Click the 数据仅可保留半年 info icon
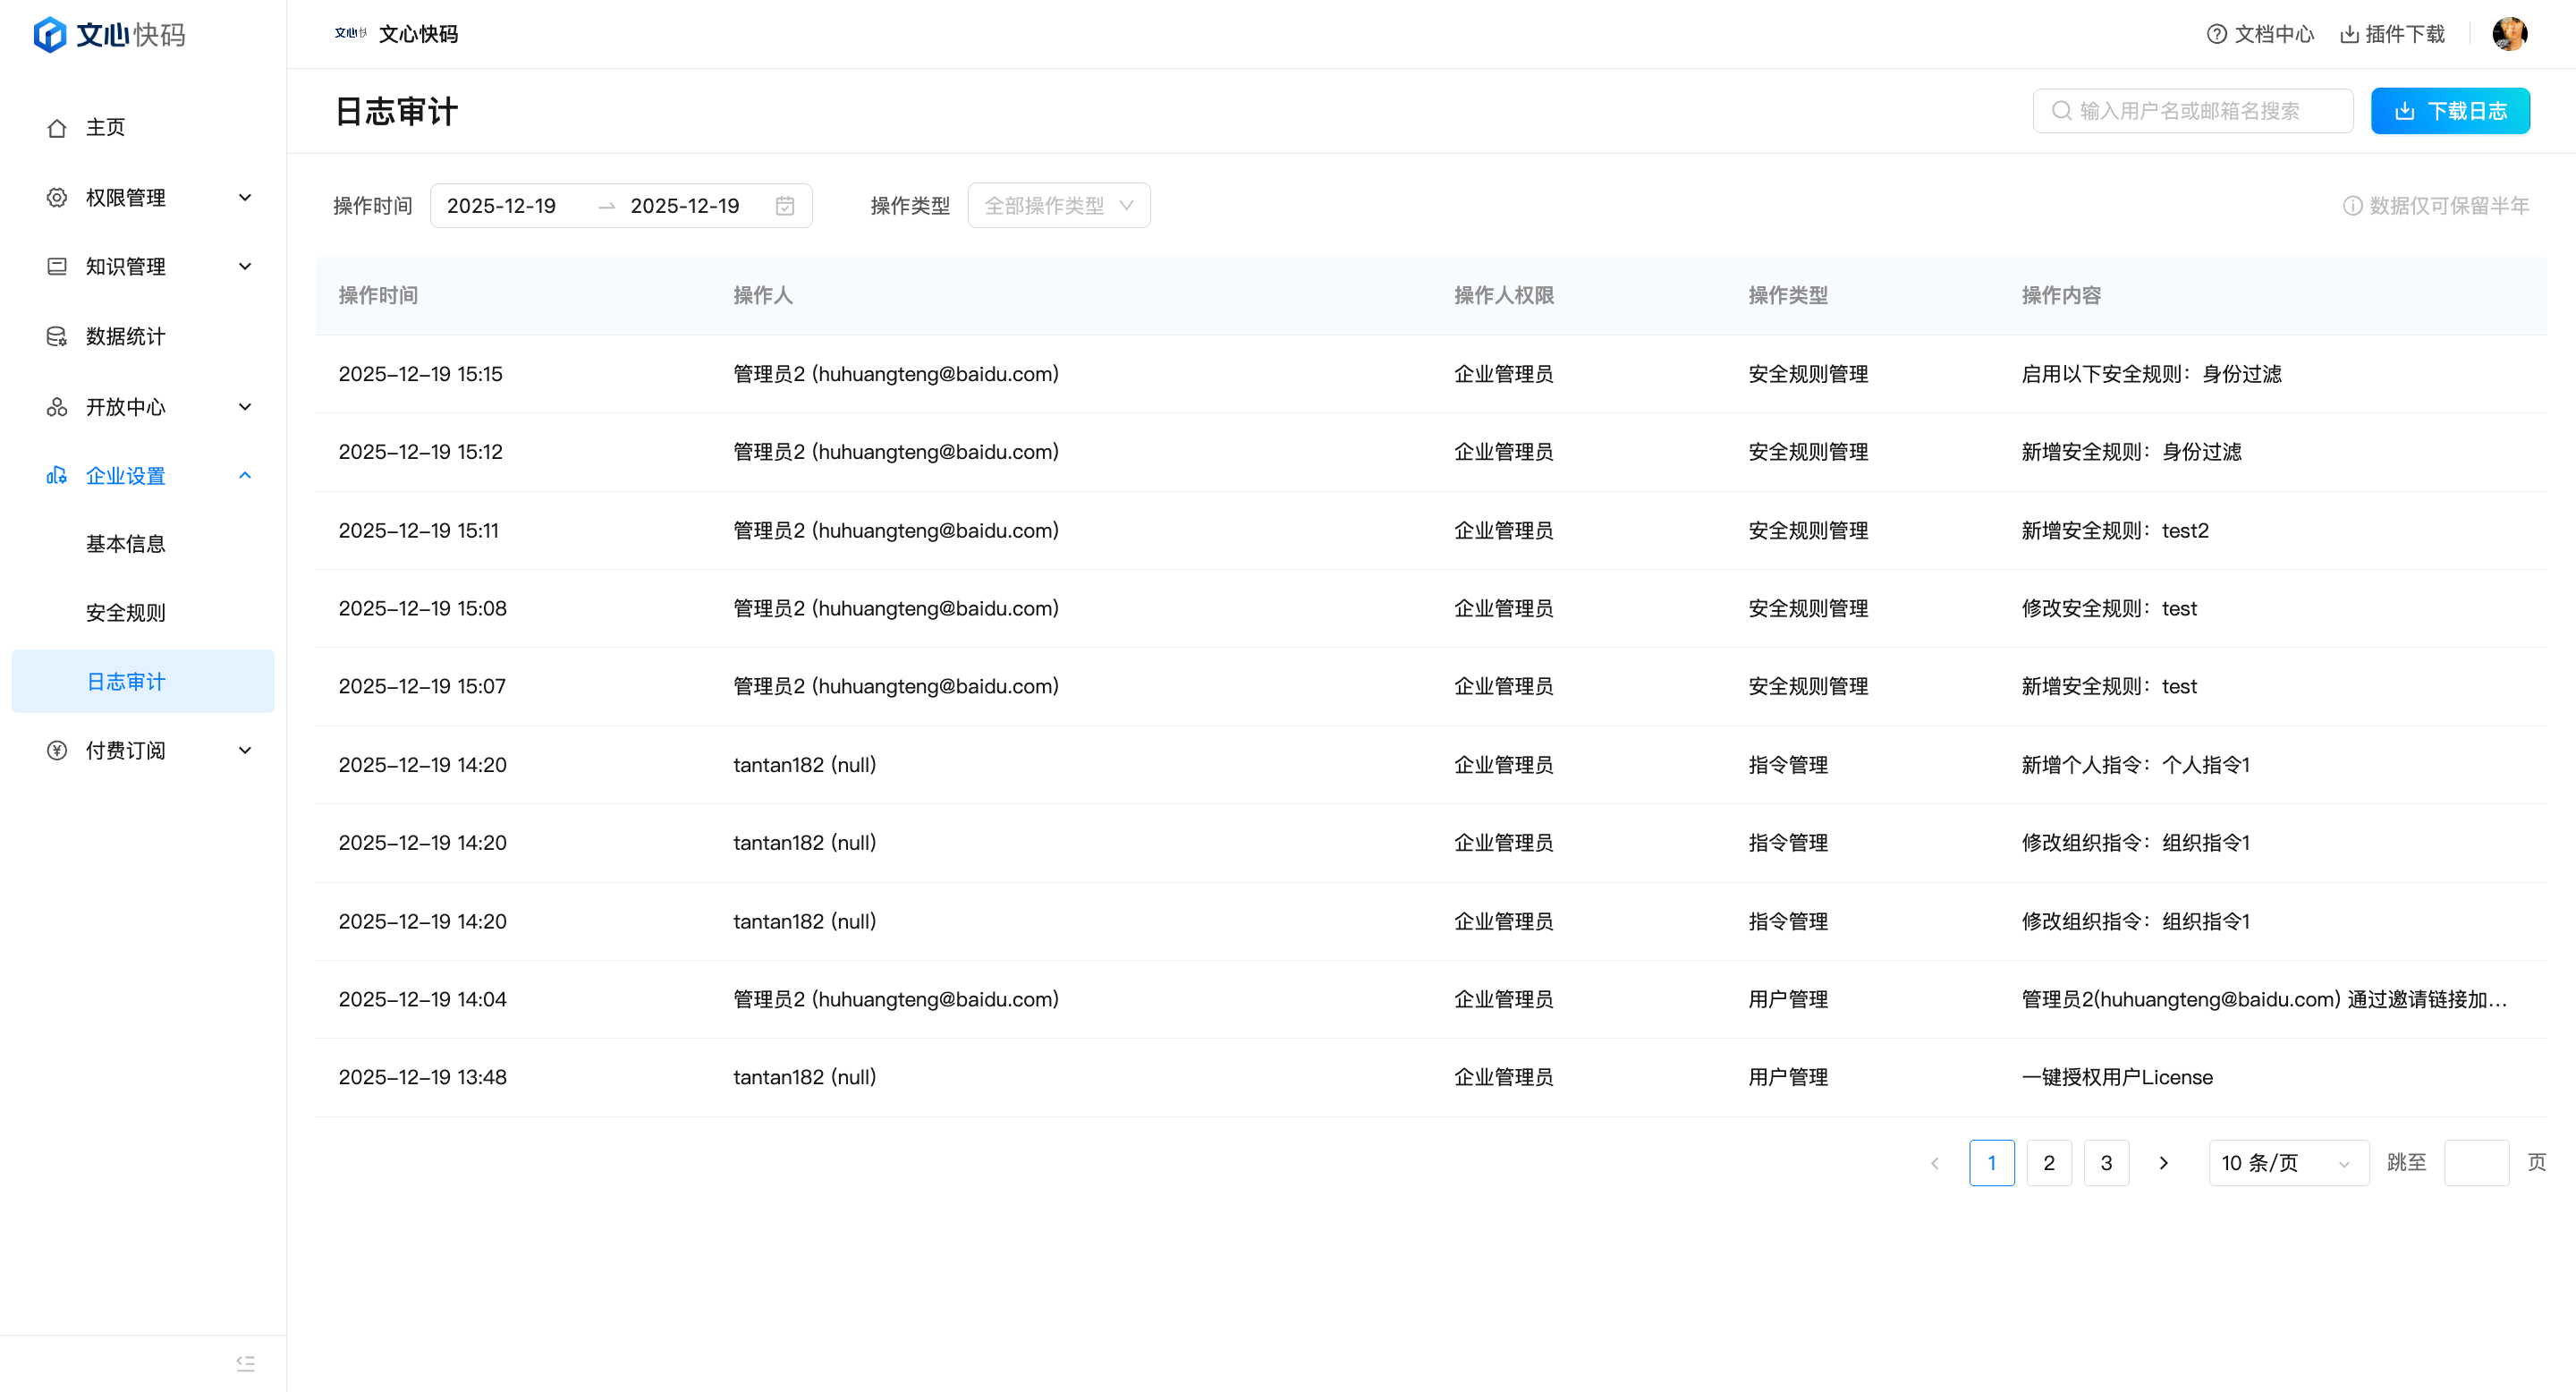The height and width of the screenshot is (1392, 2576). coord(2352,206)
